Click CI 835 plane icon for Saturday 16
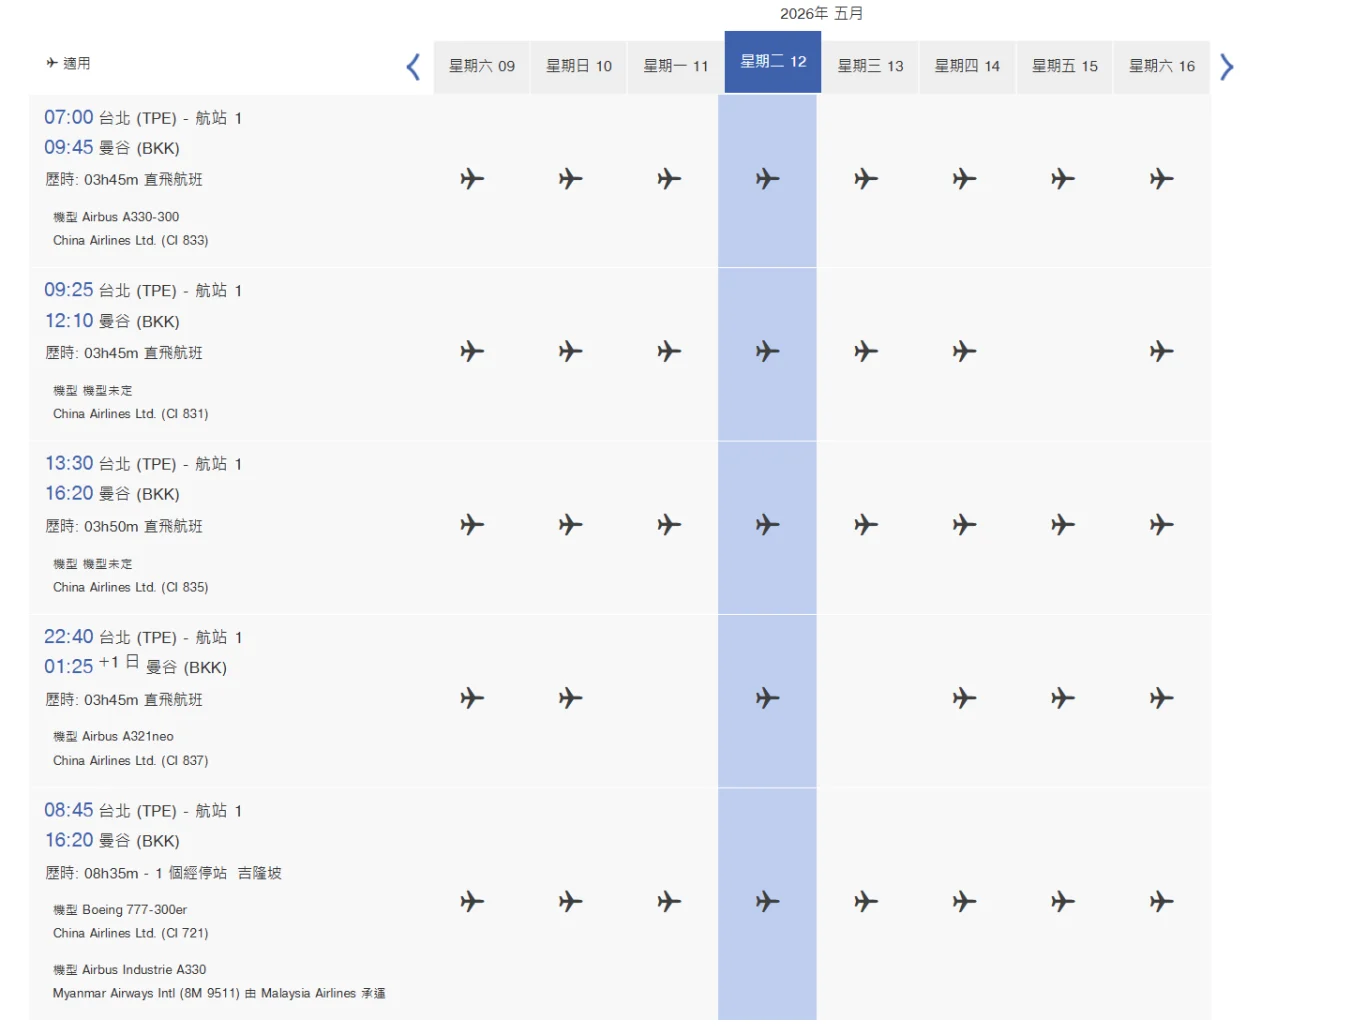The image size is (1366, 1034). click(x=1161, y=525)
